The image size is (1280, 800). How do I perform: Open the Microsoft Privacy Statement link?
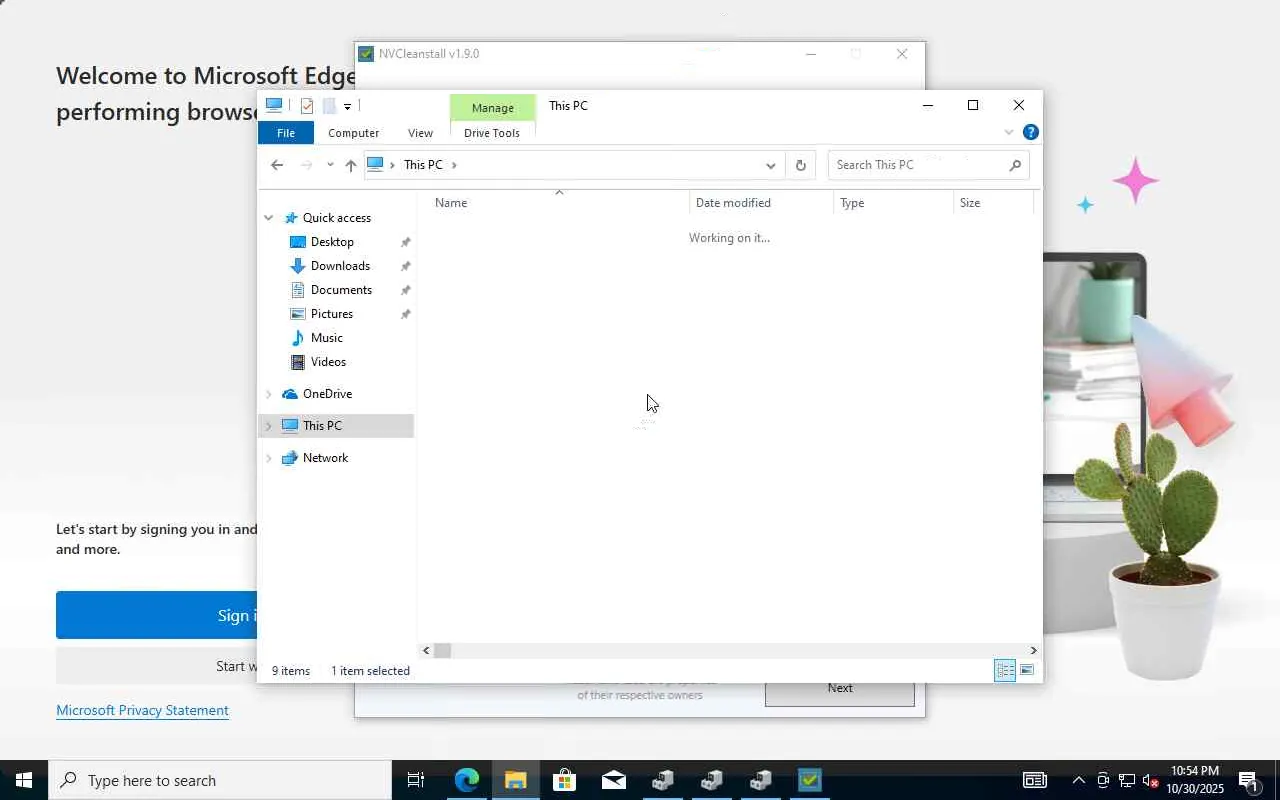(142, 711)
